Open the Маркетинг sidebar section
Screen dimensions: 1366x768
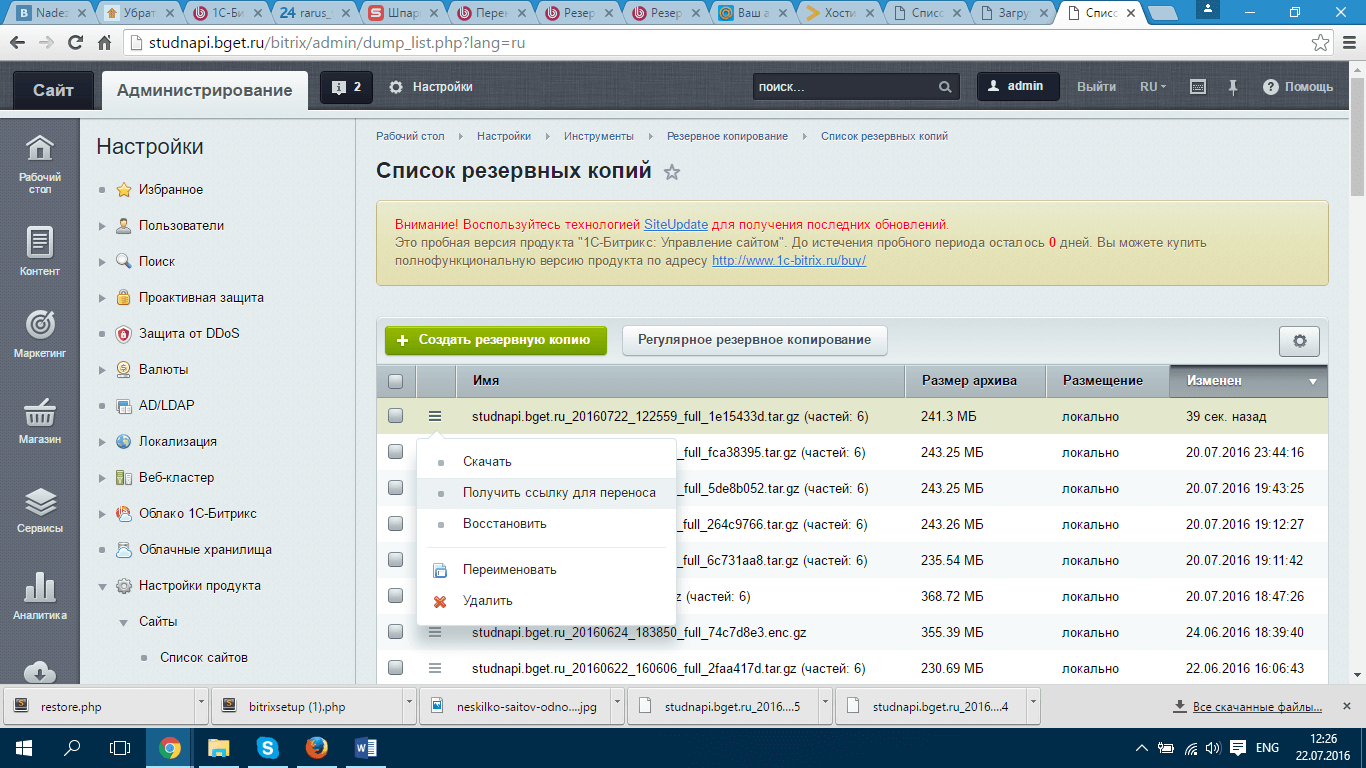coord(40,333)
